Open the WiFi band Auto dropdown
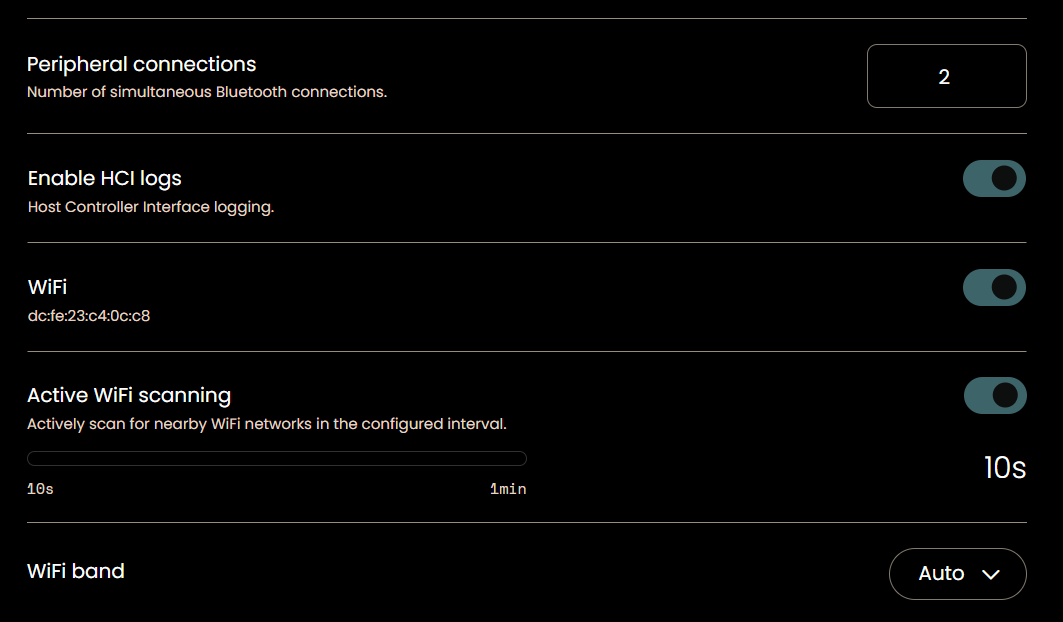 click(957, 574)
